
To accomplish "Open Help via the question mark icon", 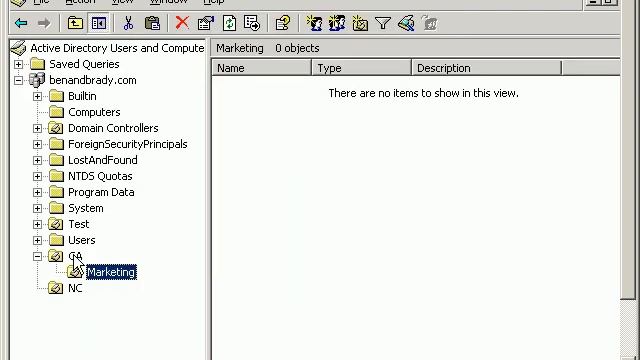I will (x=282, y=23).
